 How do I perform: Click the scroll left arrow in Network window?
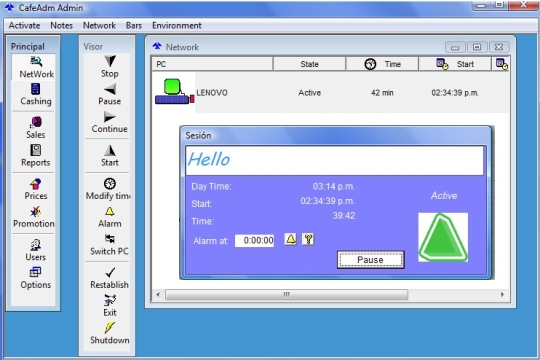(x=158, y=295)
